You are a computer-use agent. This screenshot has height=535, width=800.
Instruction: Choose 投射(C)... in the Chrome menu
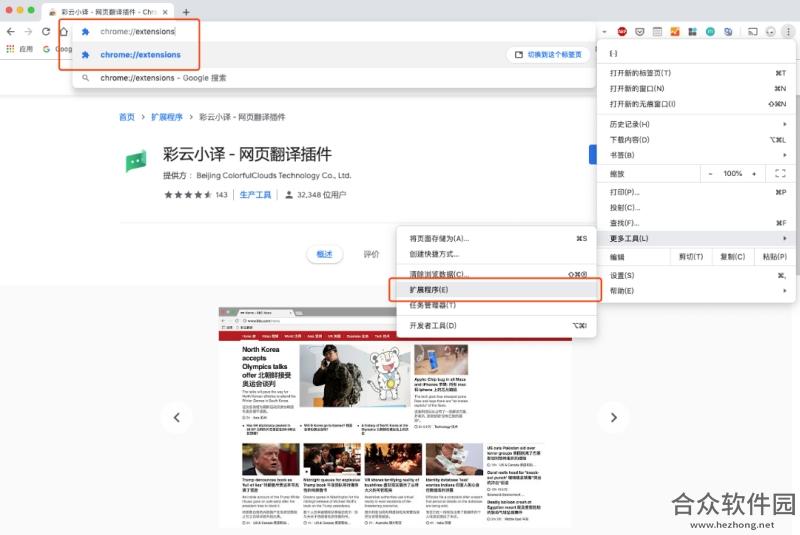tap(697, 208)
